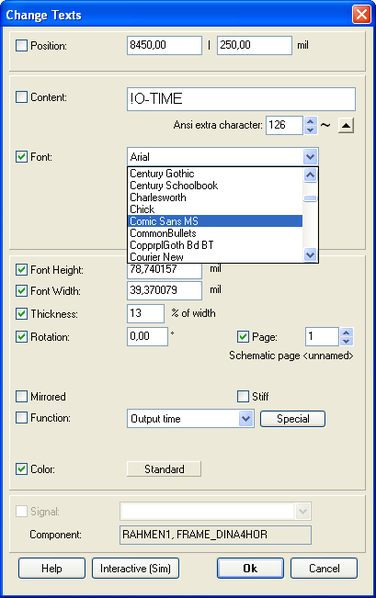Pick Charlesworth in the font list
The width and height of the screenshot is (376, 598).
coord(215,197)
